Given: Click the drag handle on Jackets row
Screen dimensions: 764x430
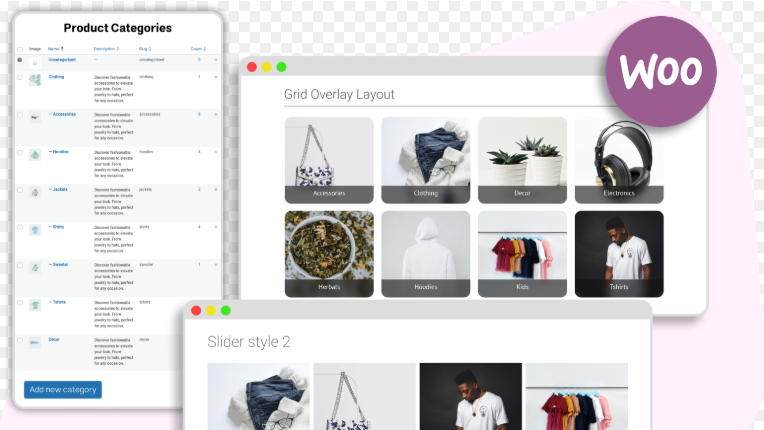Looking at the screenshot, I should pyautogui.click(x=216, y=189).
